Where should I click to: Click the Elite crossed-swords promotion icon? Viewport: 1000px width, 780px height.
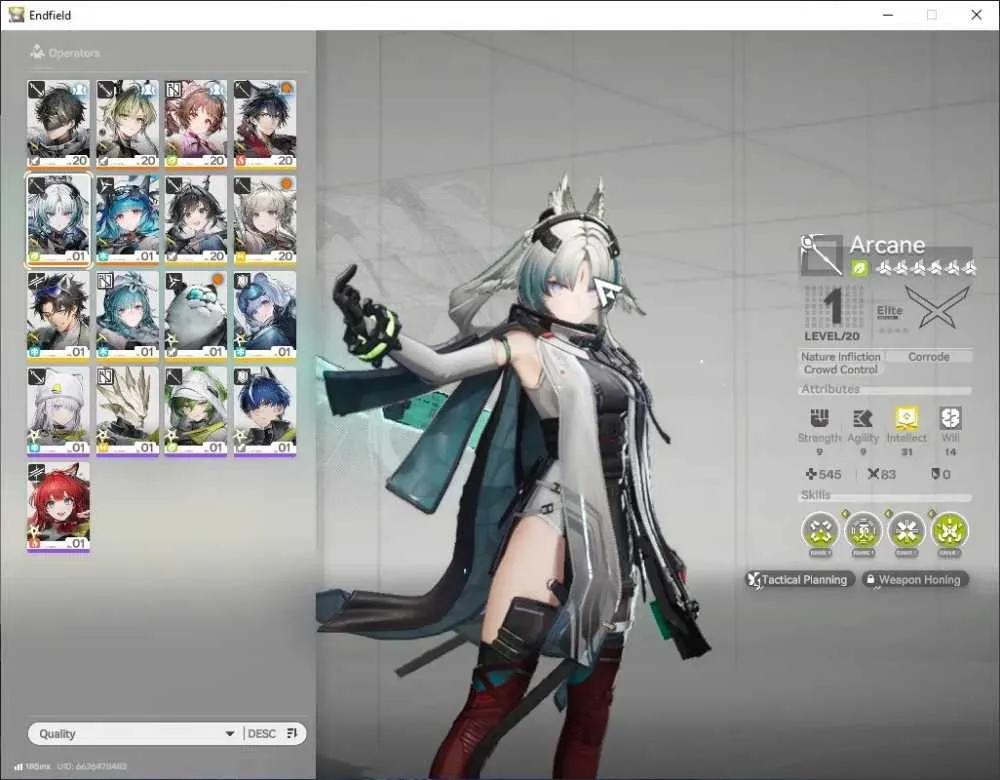[x=938, y=307]
